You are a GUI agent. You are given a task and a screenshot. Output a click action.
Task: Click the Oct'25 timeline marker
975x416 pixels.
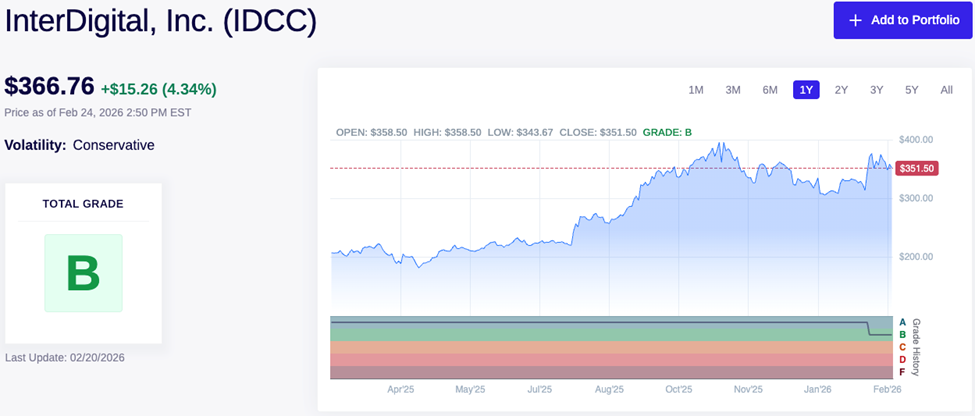click(x=679, y=389)
